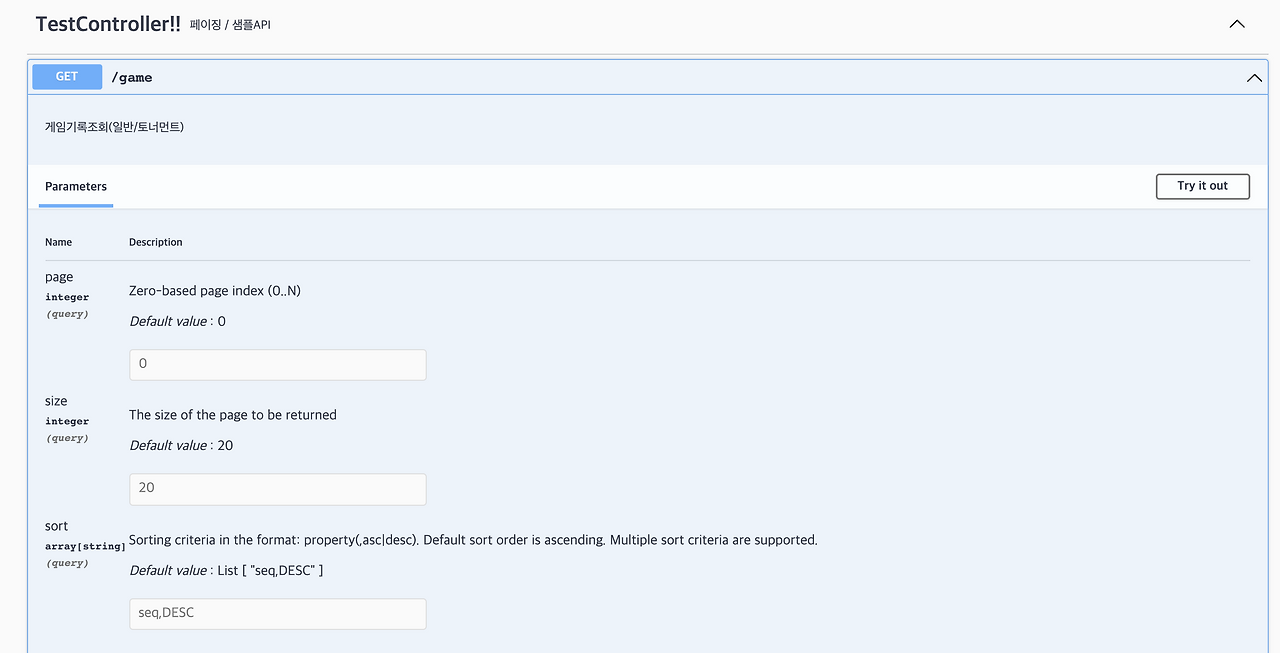The image size is (1280, 653).
Task: Click the TestController!! heading
Action: click(x=109, y=23)
